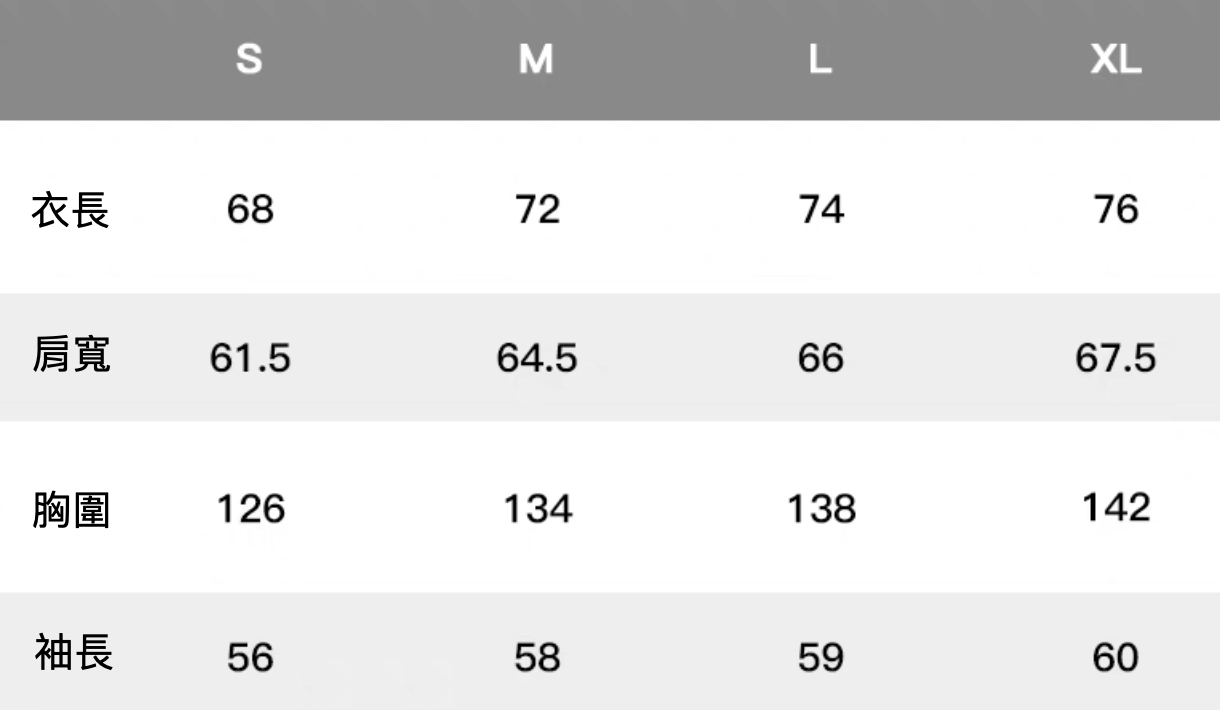Select the 72 garment length value
The image size is (1220, 710).
point(538,210)
